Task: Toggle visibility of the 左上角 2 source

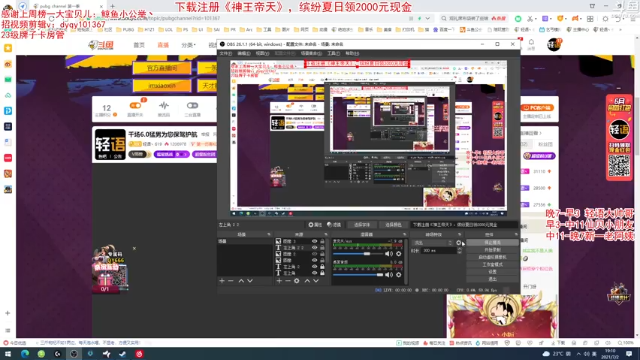Action: (x=314, y=266)
